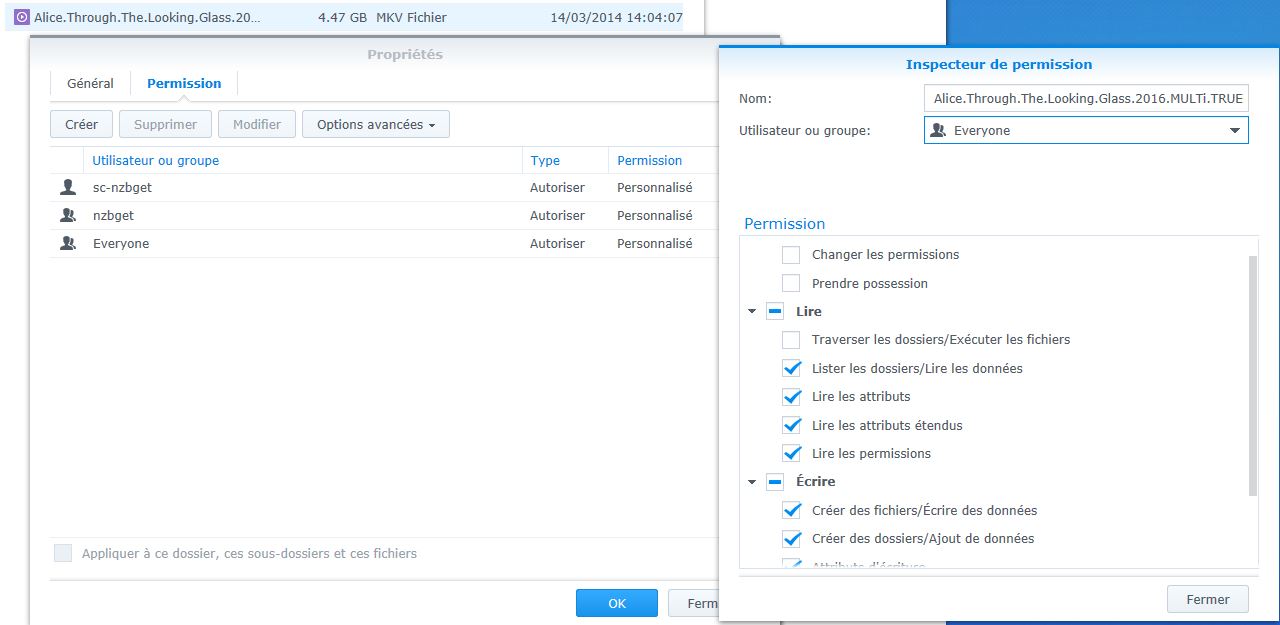Click the permission list vertical scrollbar
This screenshot has height=625, width=1280.
(x=1254, y=375)
